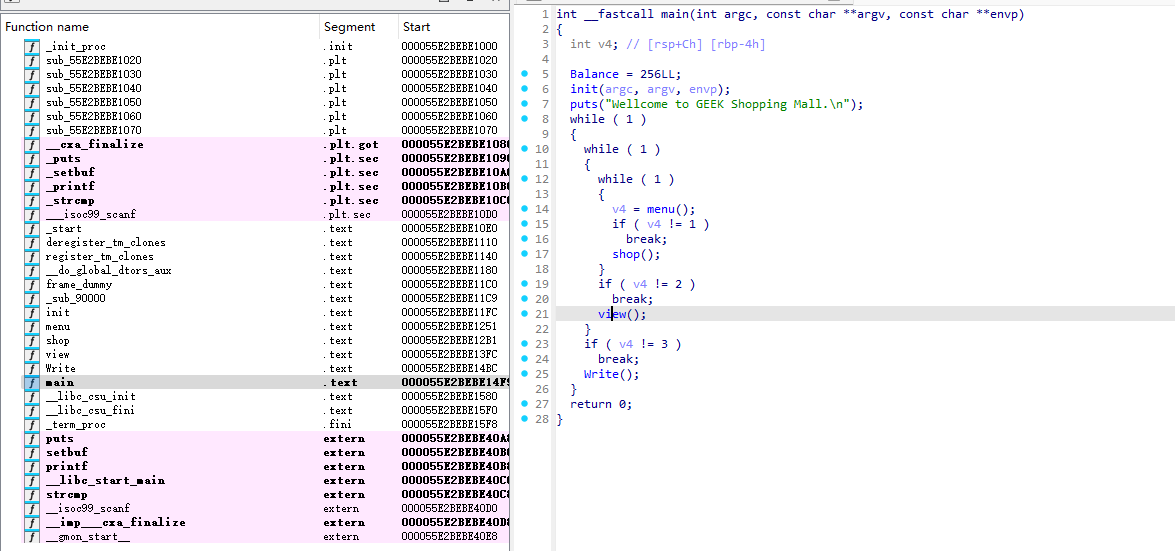The height and width of the screenshot is (551, 1175).
Task: Click the function icon beside _strcmp
Action: tap(32, 200)
